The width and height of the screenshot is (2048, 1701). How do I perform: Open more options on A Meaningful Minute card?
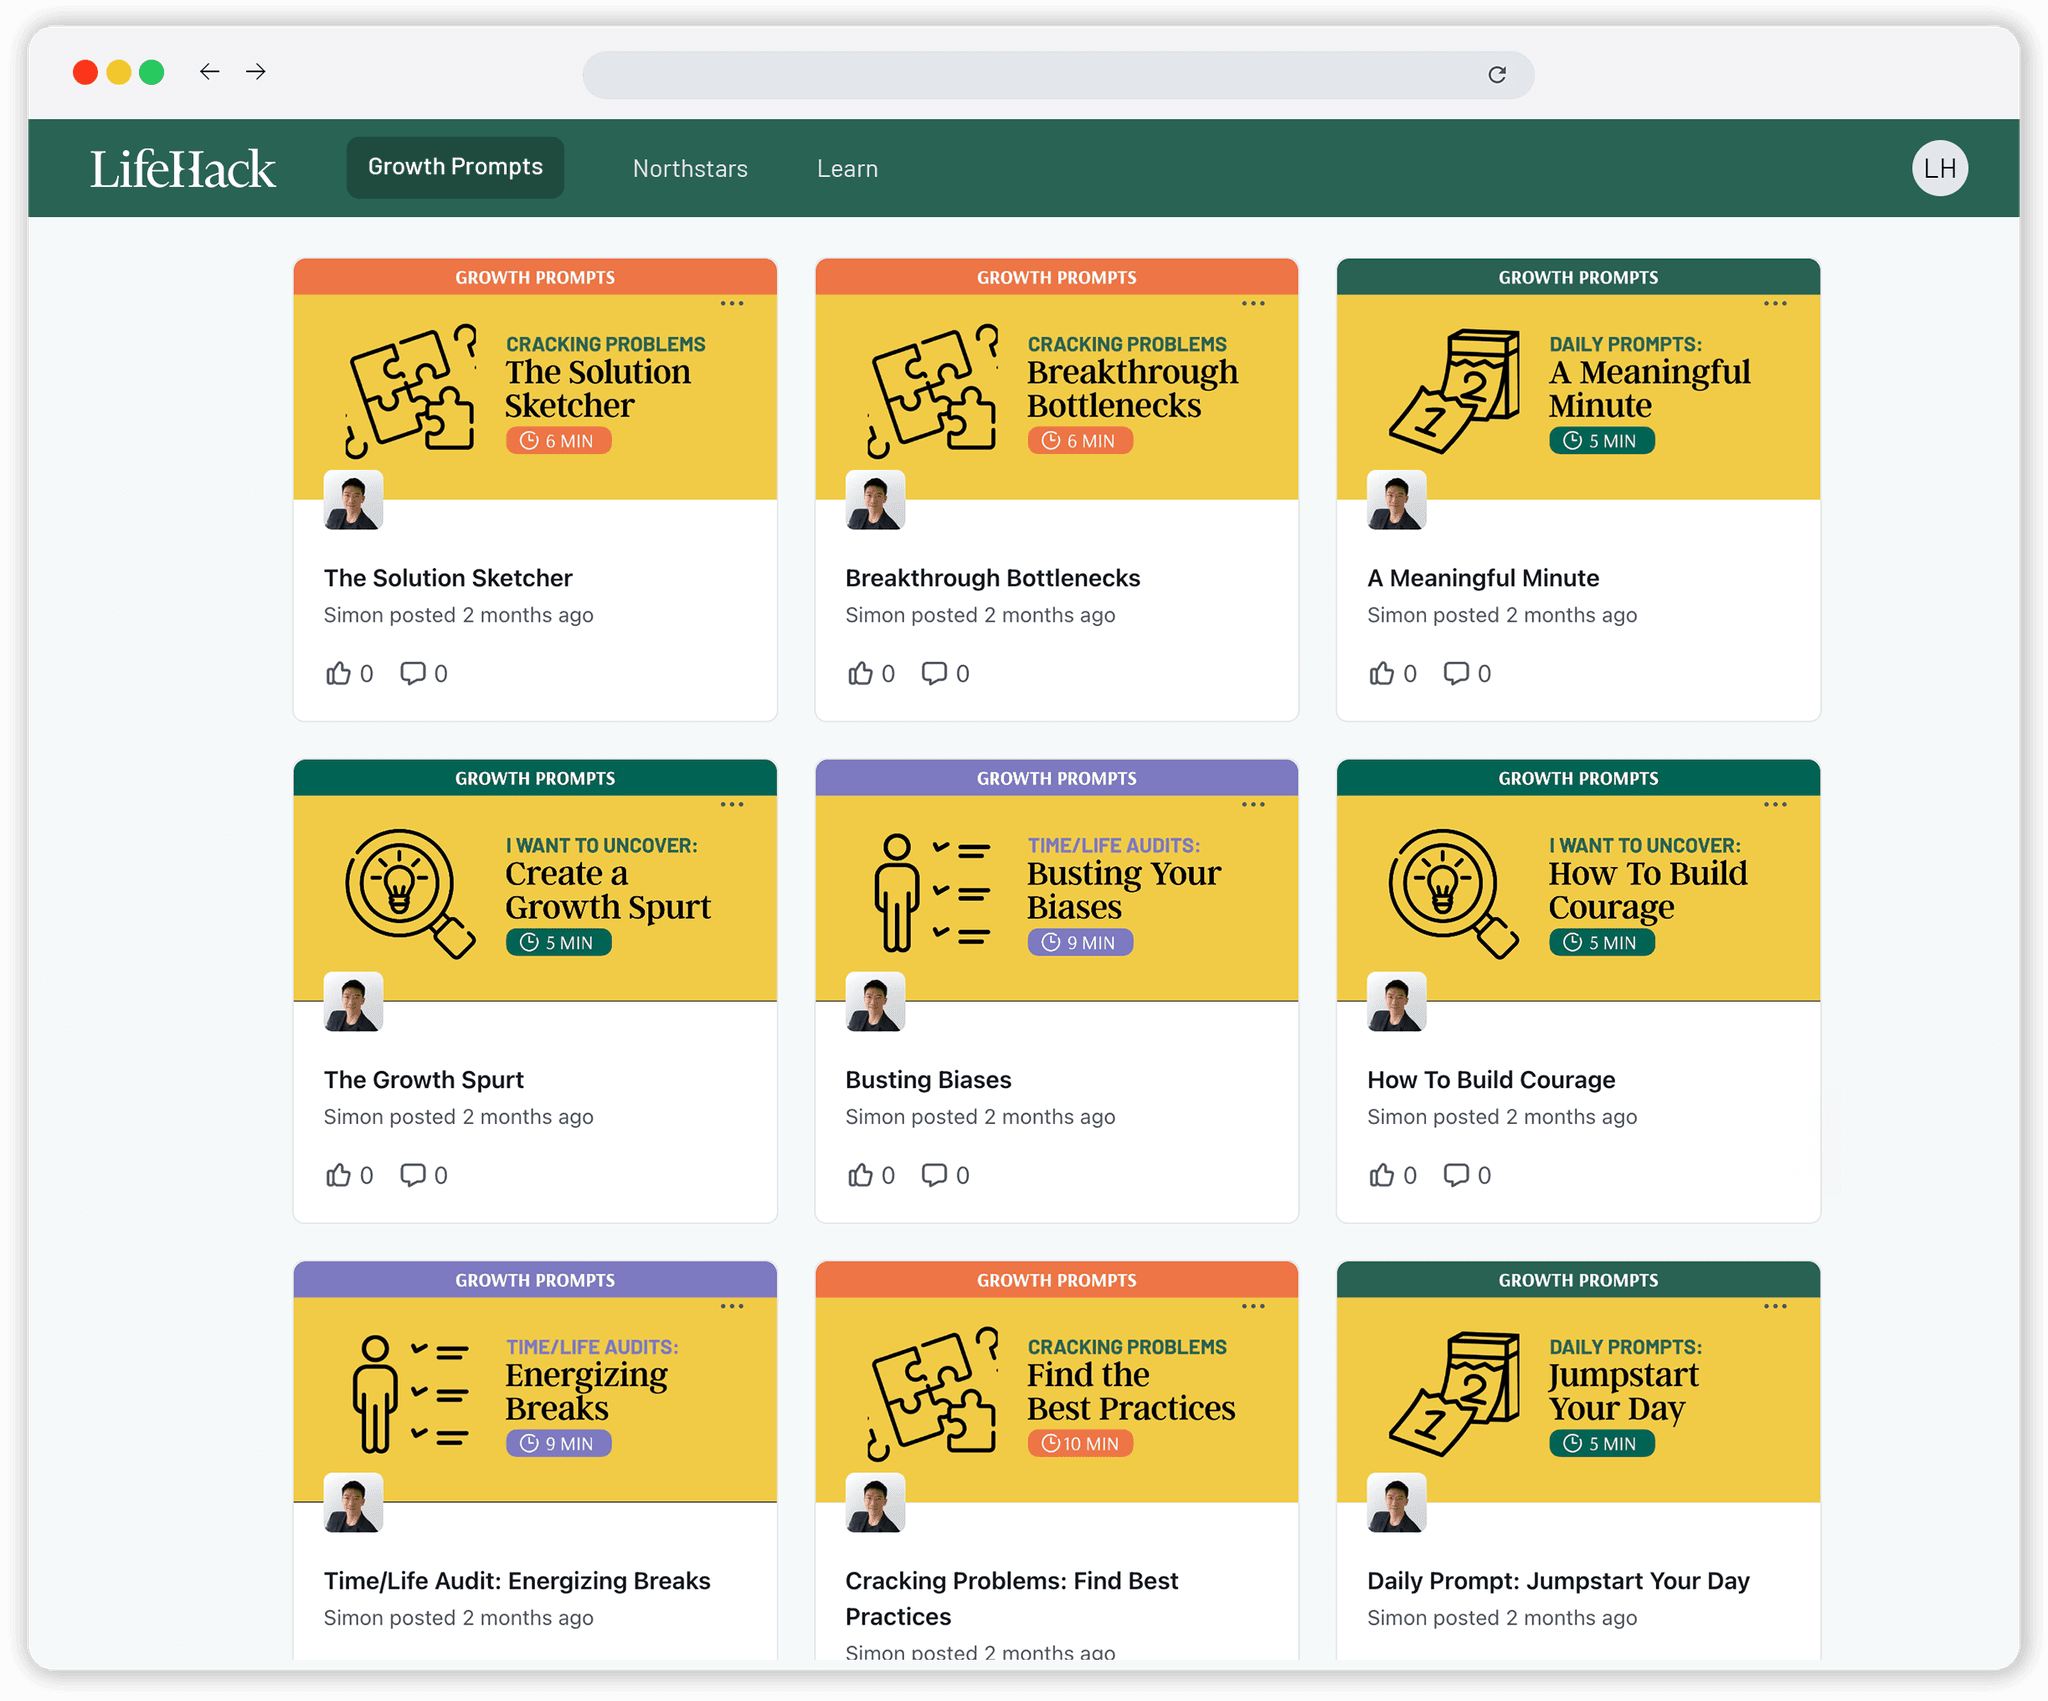(x=1775, y=304)
